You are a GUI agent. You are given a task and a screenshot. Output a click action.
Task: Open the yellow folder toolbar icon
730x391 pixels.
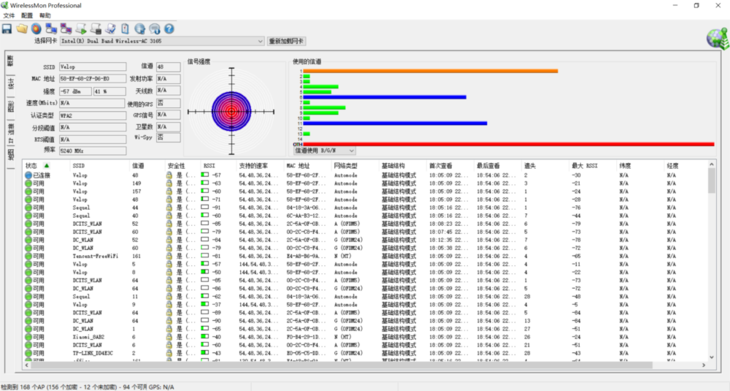(22, 29)
